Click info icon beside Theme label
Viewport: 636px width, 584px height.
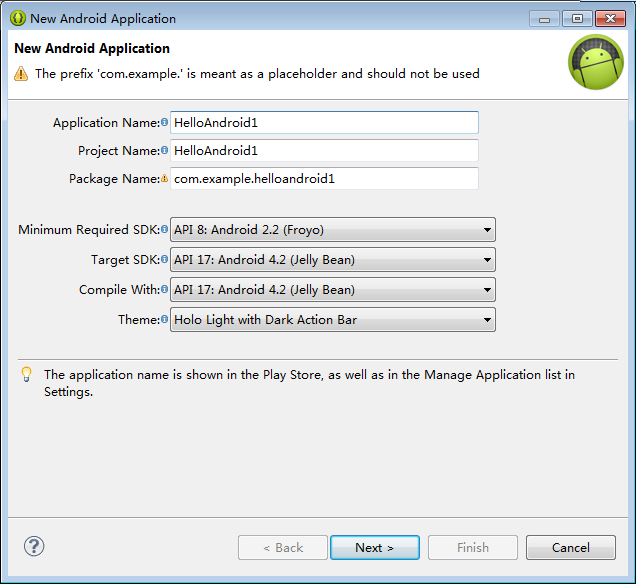coord(164,319)
